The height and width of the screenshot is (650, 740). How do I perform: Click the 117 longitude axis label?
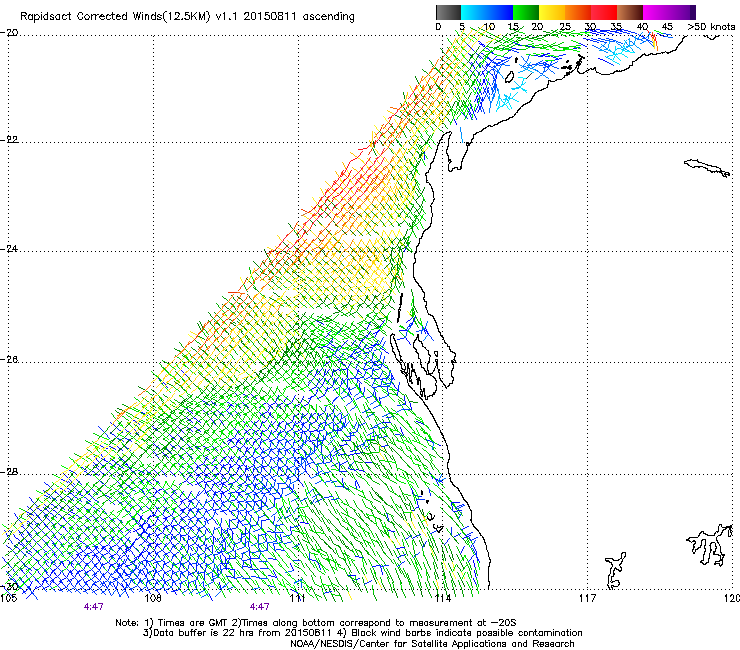tap(588, 599)
